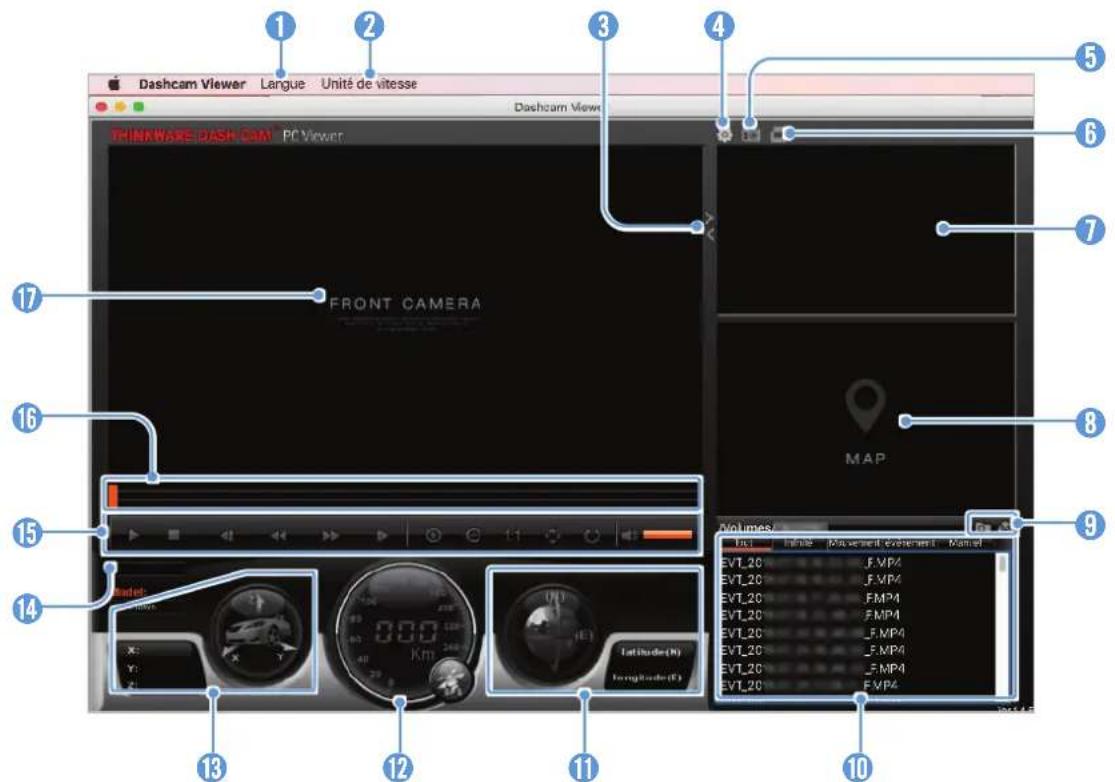Select the Infinie playlist tab
This screenshot has height=782, width=1115.
[798, 542]
